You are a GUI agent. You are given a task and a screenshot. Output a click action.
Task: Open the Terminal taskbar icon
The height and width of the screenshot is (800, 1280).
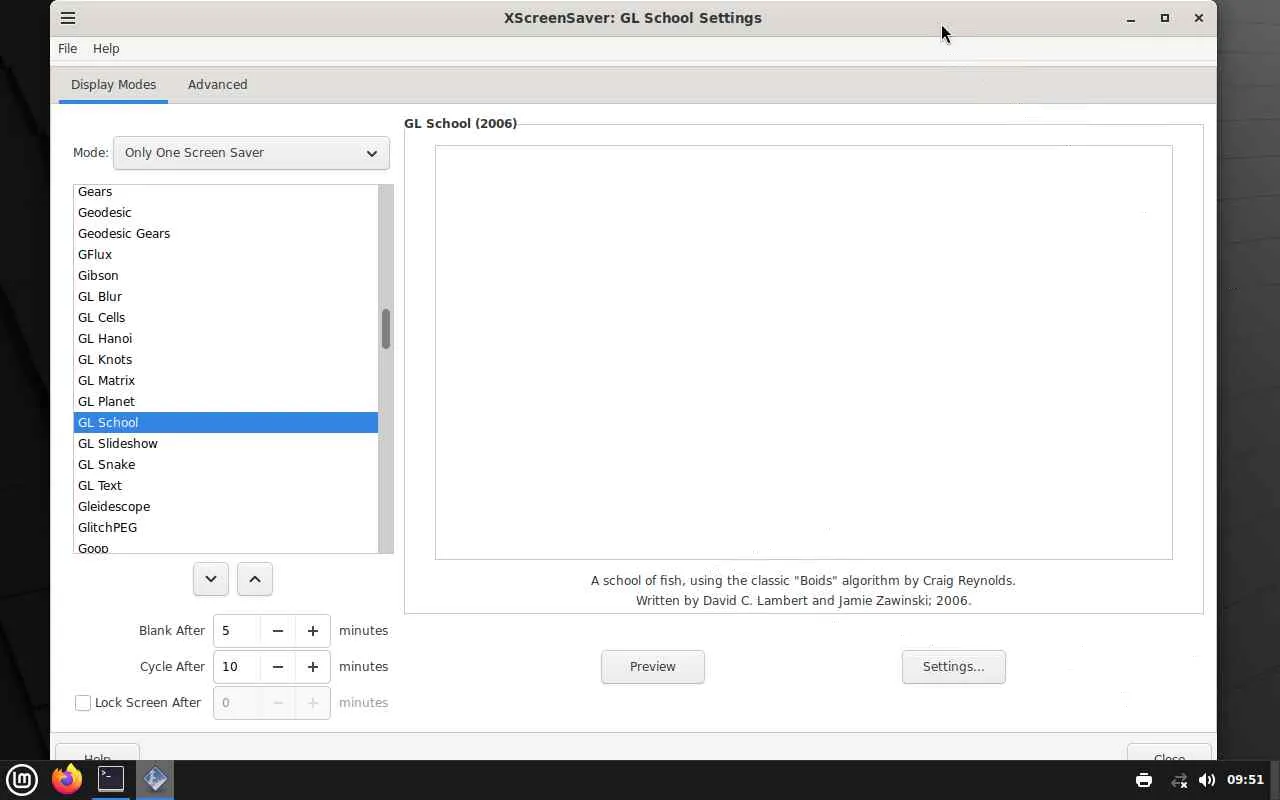coord(111,779)
